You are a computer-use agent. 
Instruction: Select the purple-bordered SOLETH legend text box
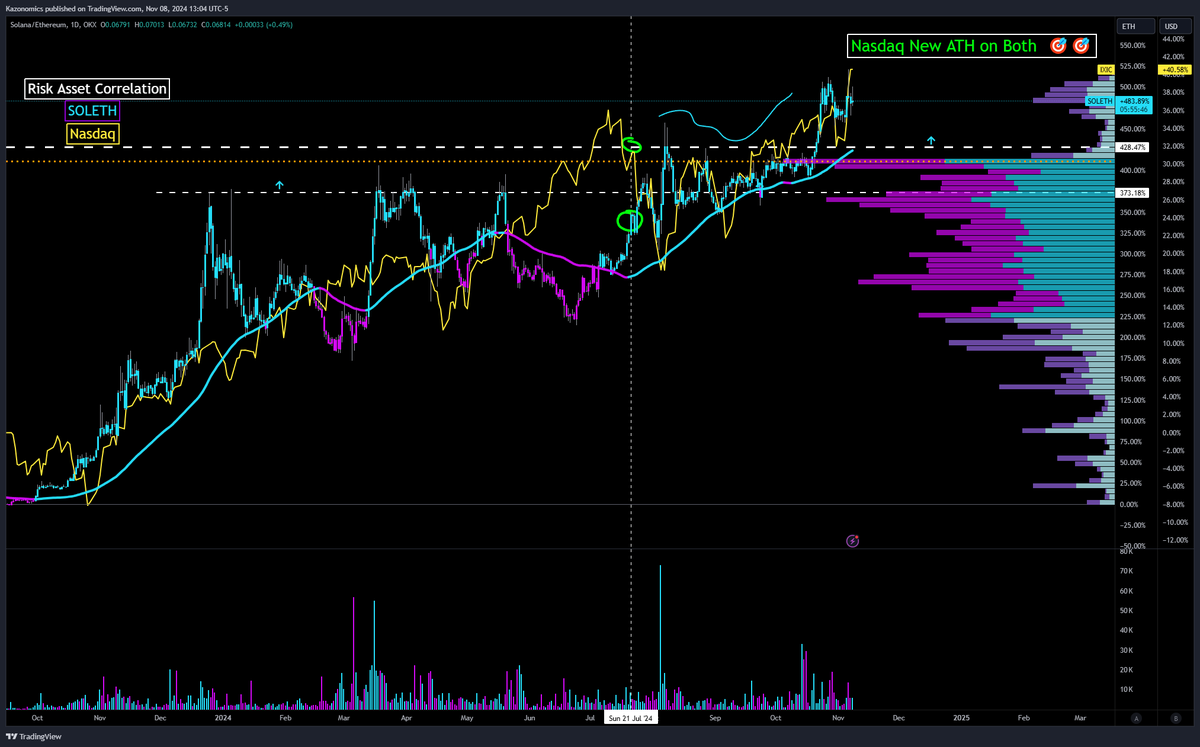(x=94, y=110)
